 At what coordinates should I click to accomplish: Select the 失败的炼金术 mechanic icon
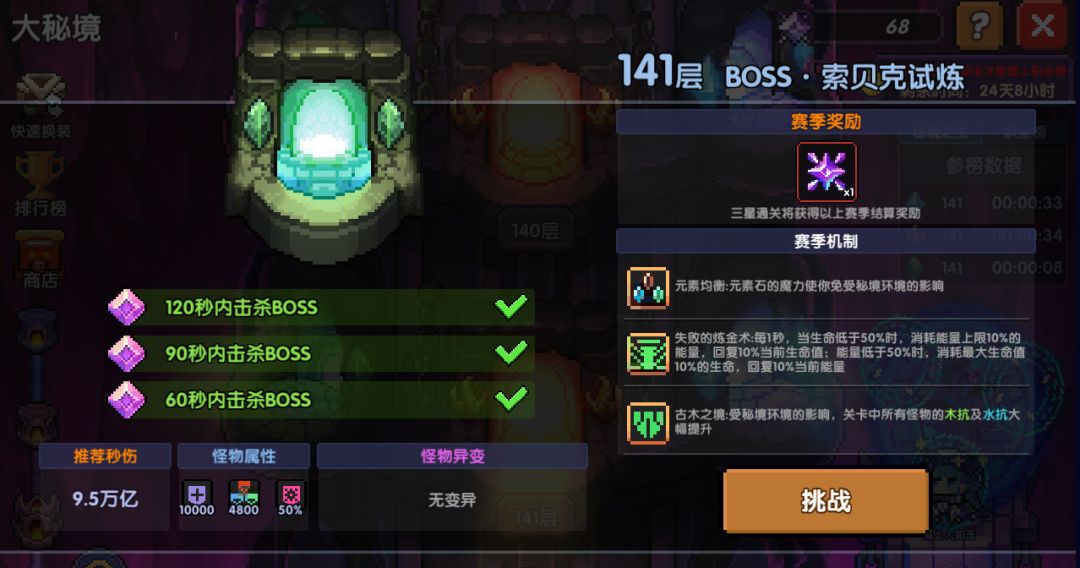click(x=647, y=353)
